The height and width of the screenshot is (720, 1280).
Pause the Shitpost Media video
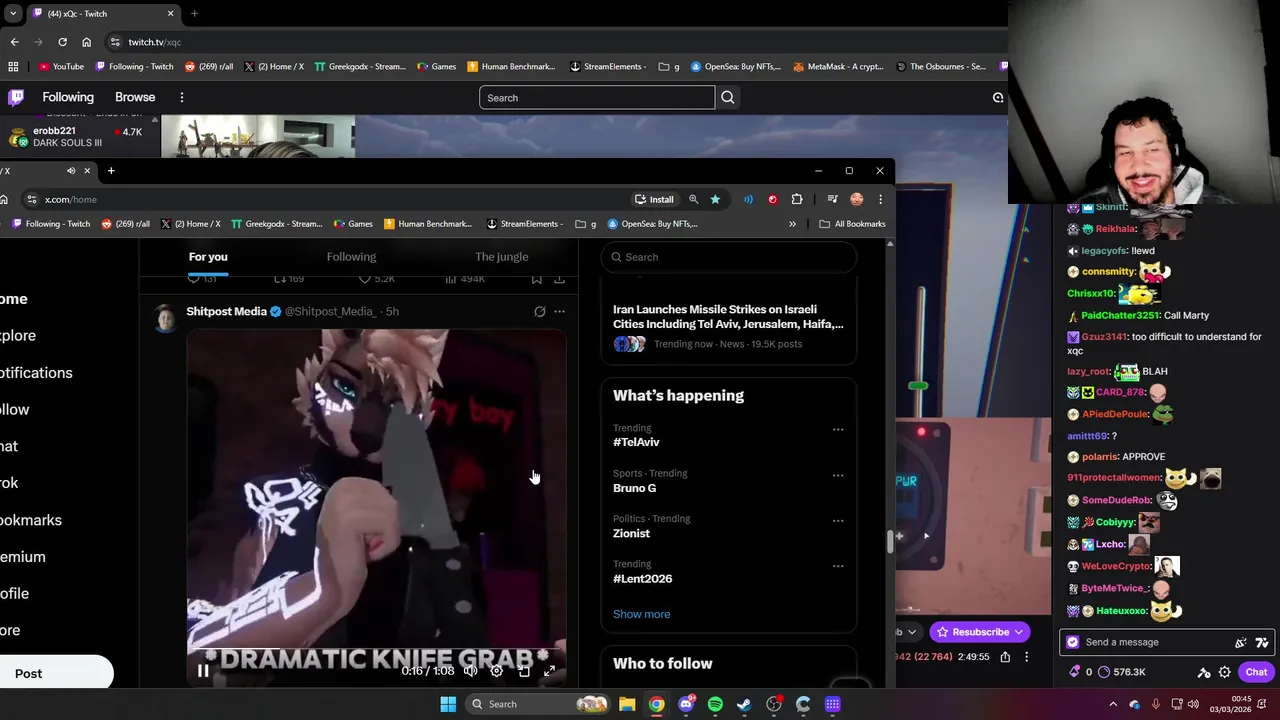point(203,671)
